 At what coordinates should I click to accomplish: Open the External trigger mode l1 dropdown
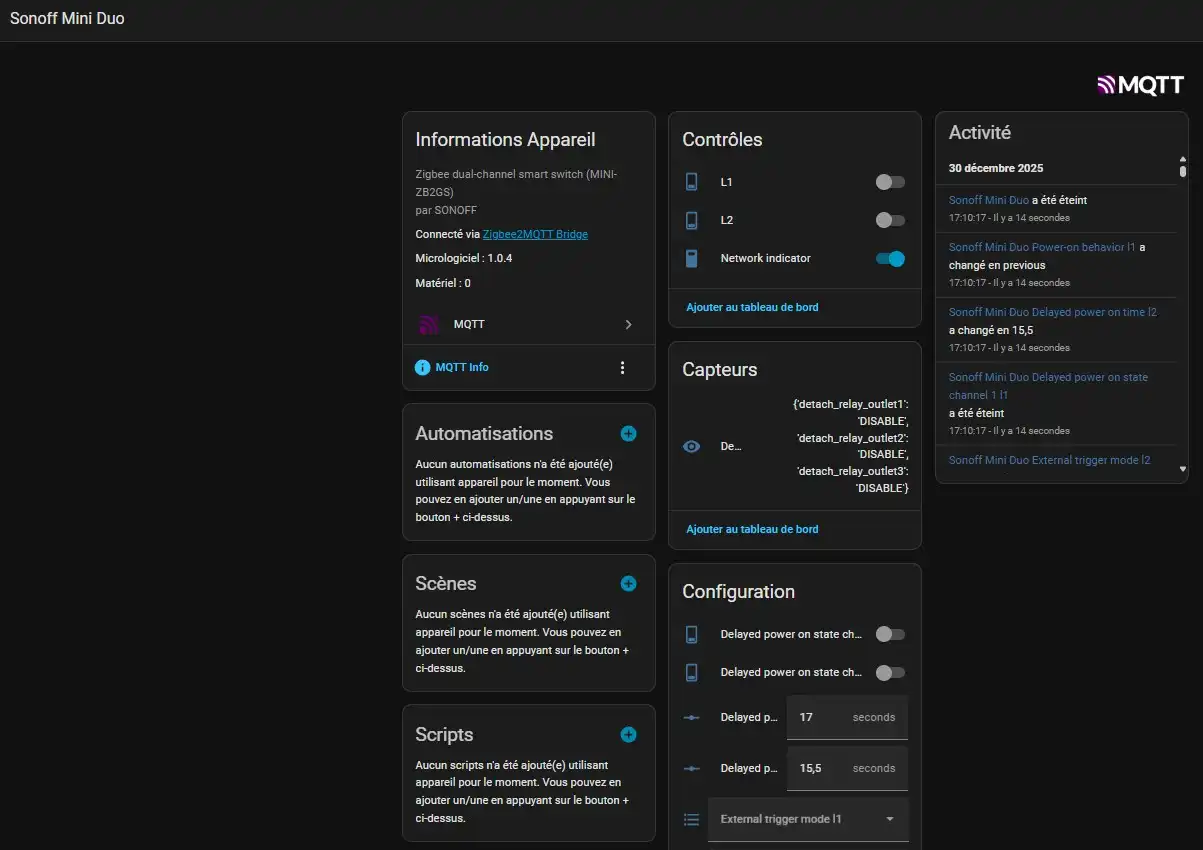tap(808, 819)
